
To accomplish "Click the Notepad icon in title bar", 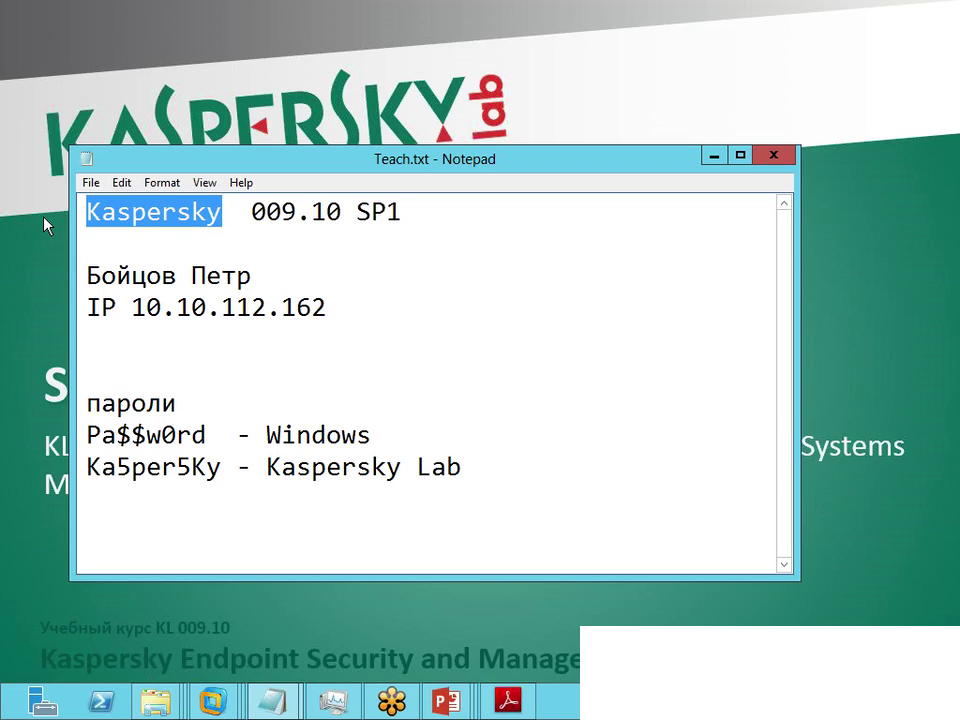I will 87,159.
